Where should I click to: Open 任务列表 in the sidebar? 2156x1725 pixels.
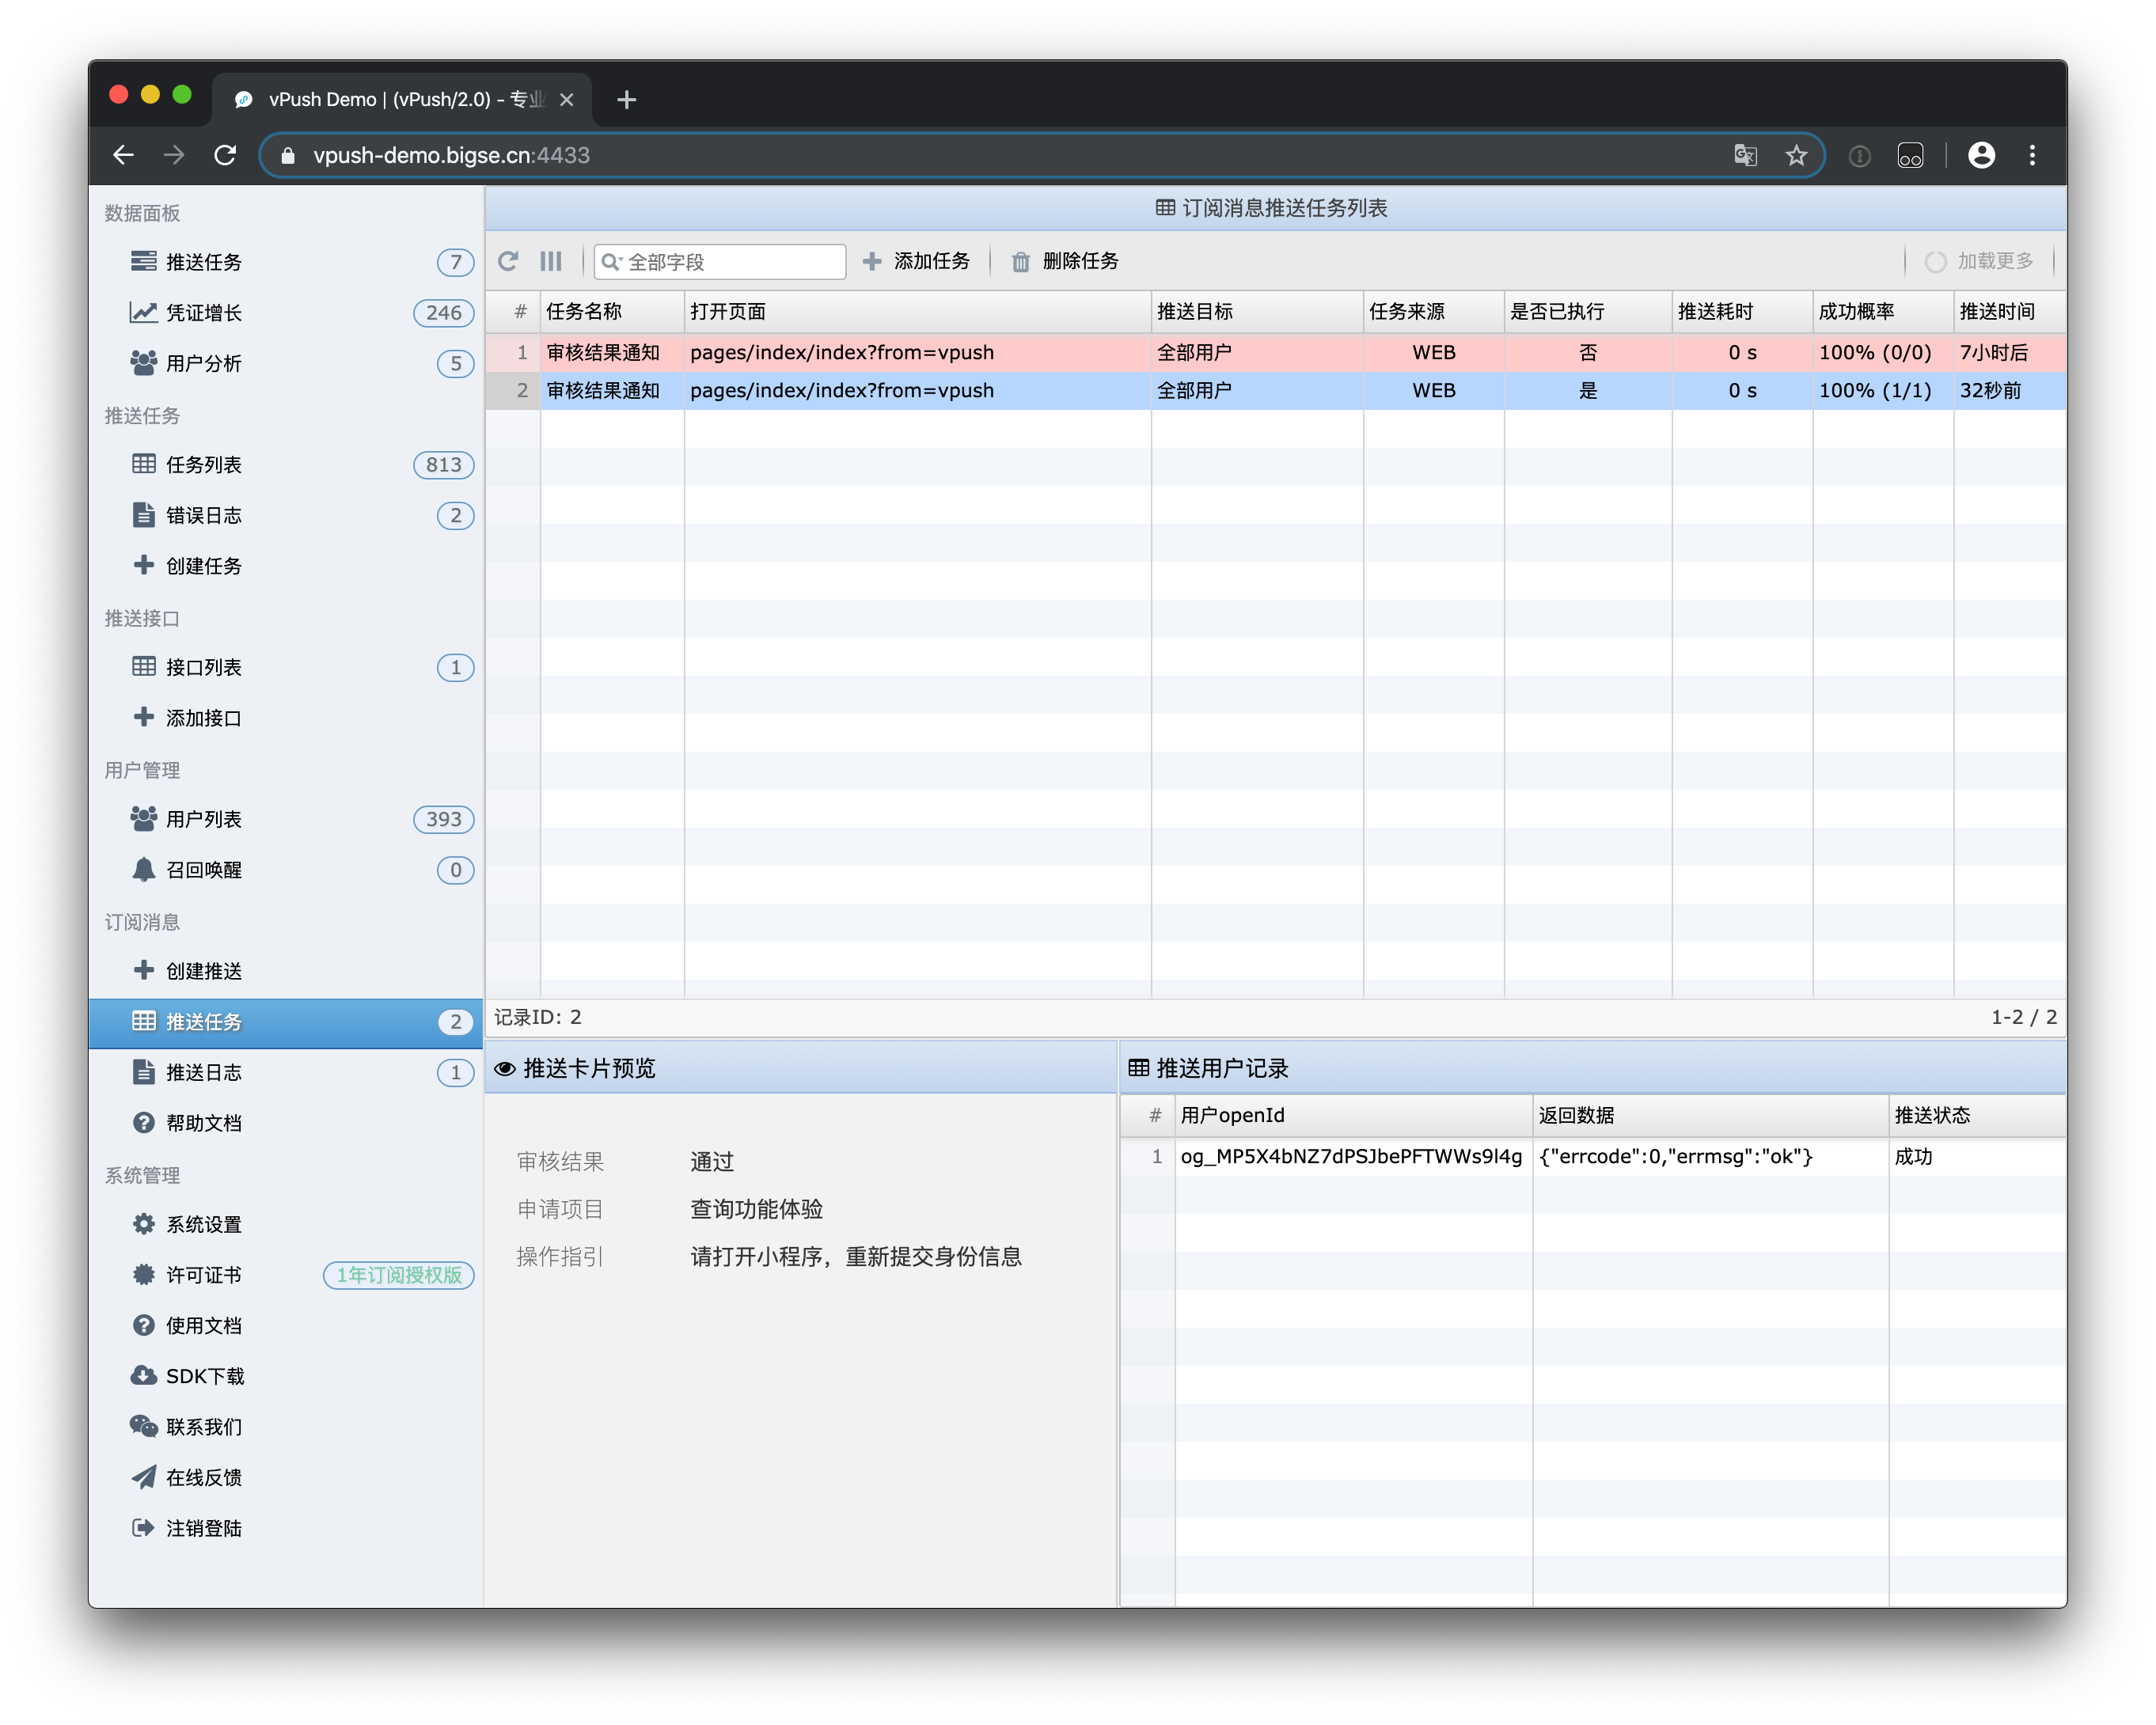[x=286, y=465]
